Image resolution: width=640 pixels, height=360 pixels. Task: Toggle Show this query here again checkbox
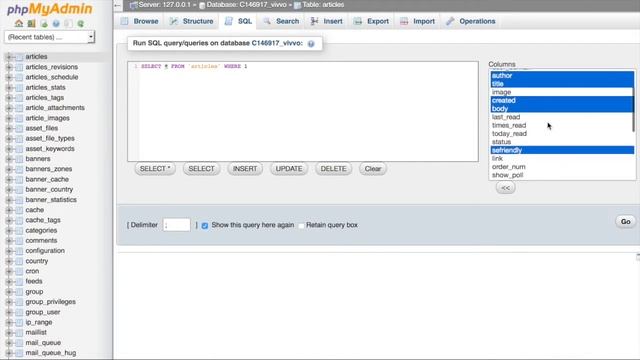pos(205,225)
